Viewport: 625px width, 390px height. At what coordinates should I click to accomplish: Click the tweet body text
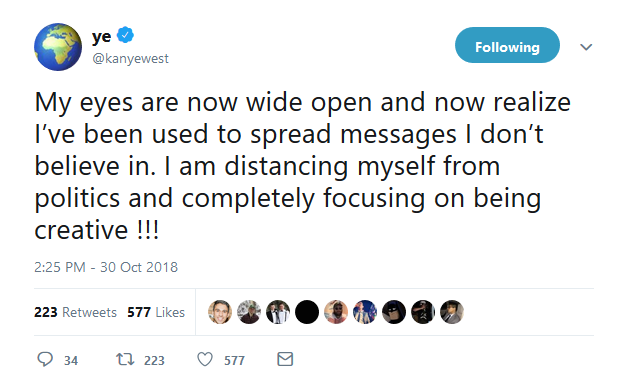303,166
